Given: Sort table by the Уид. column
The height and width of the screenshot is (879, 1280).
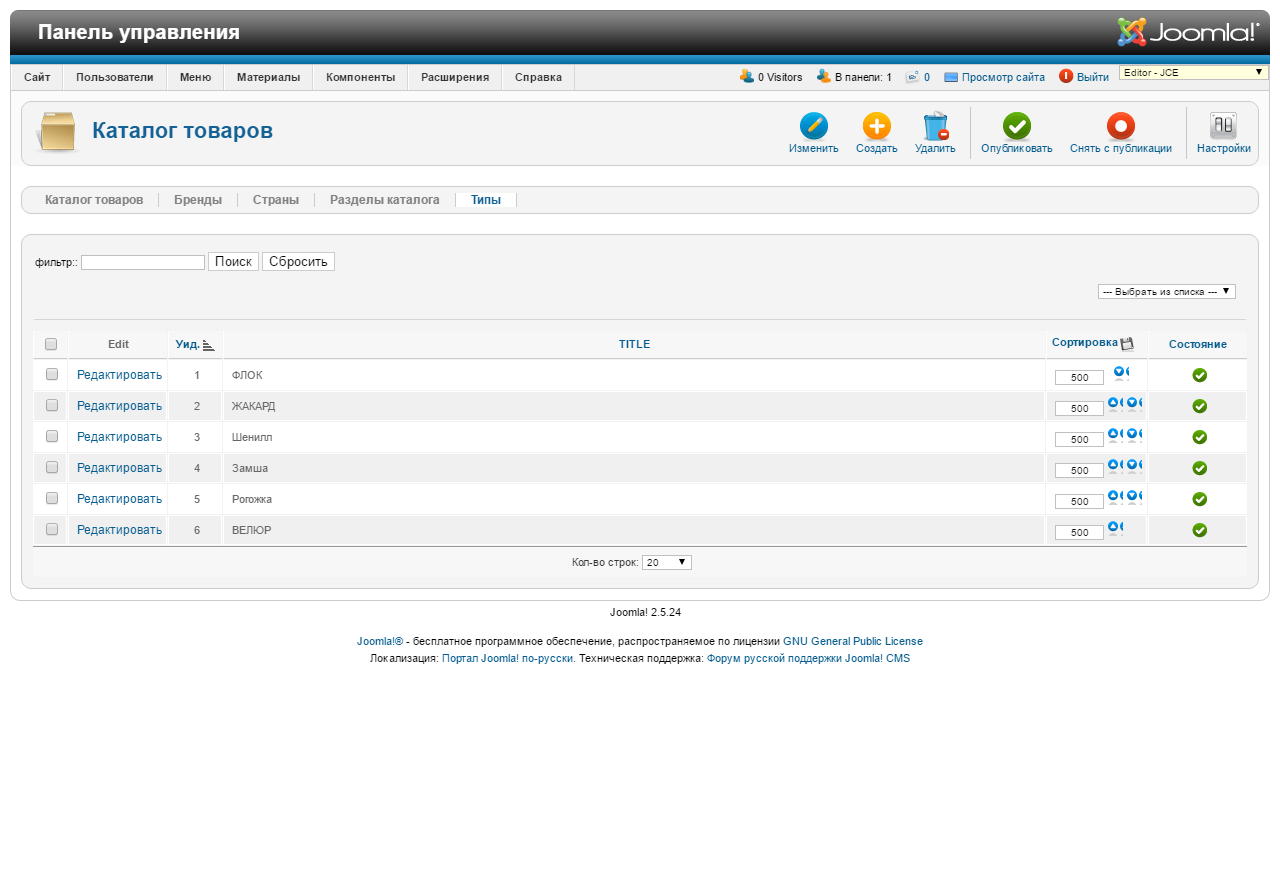Looking at the screenshot, I should (188, 344).
